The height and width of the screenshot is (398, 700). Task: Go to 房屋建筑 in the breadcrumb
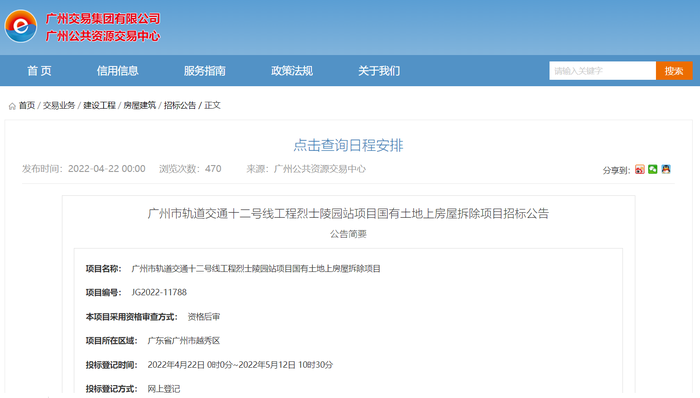tap(139, 105)
